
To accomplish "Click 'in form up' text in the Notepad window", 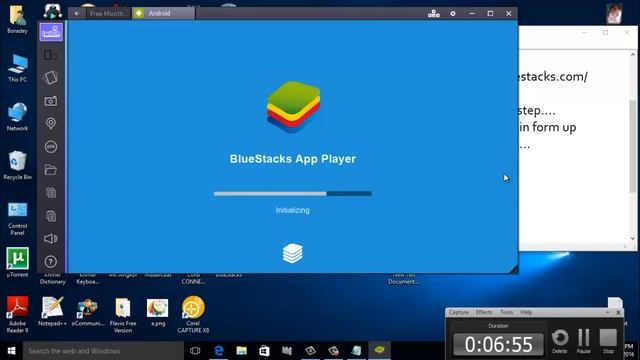I will [x=548, y=127].
